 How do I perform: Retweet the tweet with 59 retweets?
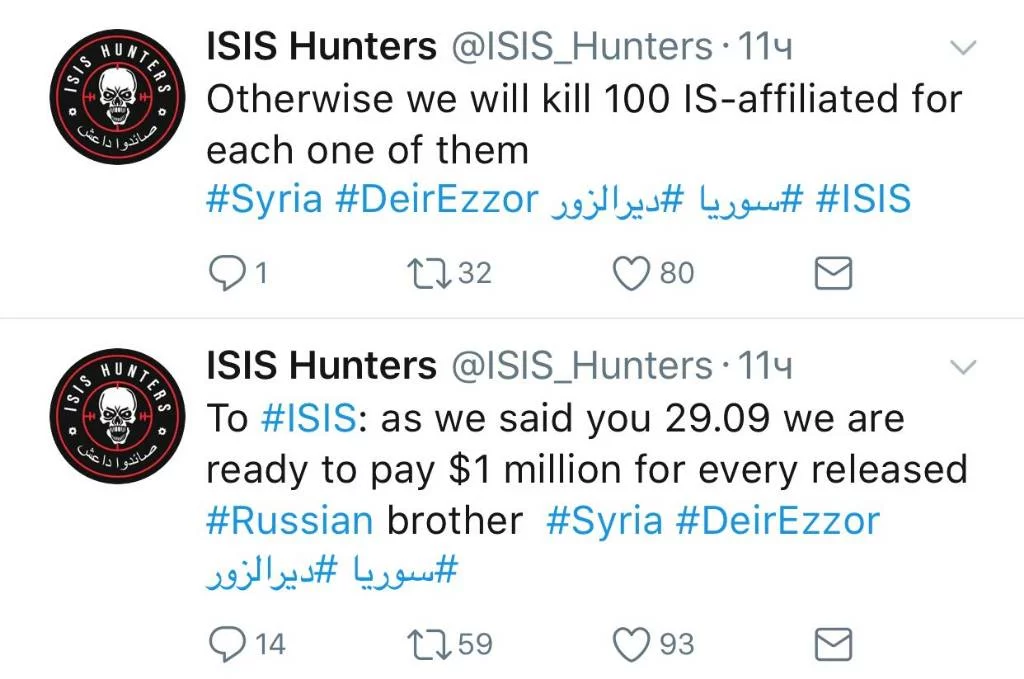(x=434, y=645)
